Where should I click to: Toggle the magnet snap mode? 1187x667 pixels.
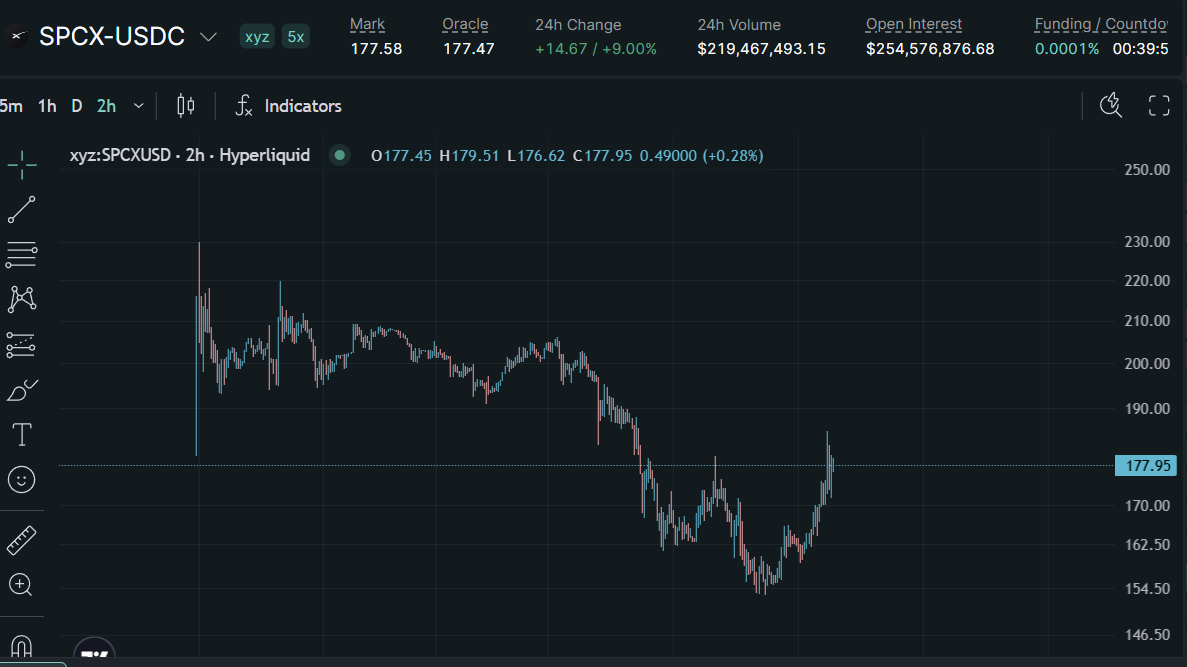[x=21, y=646]
